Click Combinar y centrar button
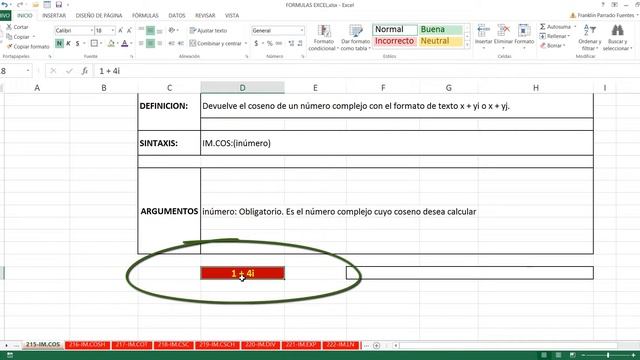This screenshot has height=360, width=640. [x=216, y=43]
